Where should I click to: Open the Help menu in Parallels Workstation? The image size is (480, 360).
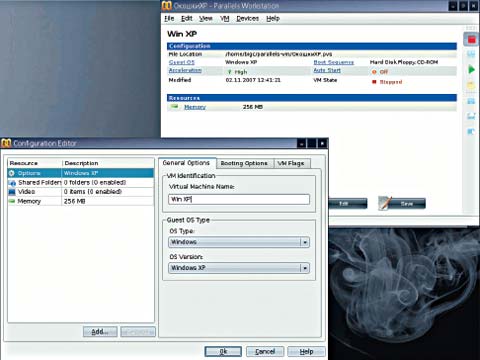pyautogui.click(x=273, y=19)
